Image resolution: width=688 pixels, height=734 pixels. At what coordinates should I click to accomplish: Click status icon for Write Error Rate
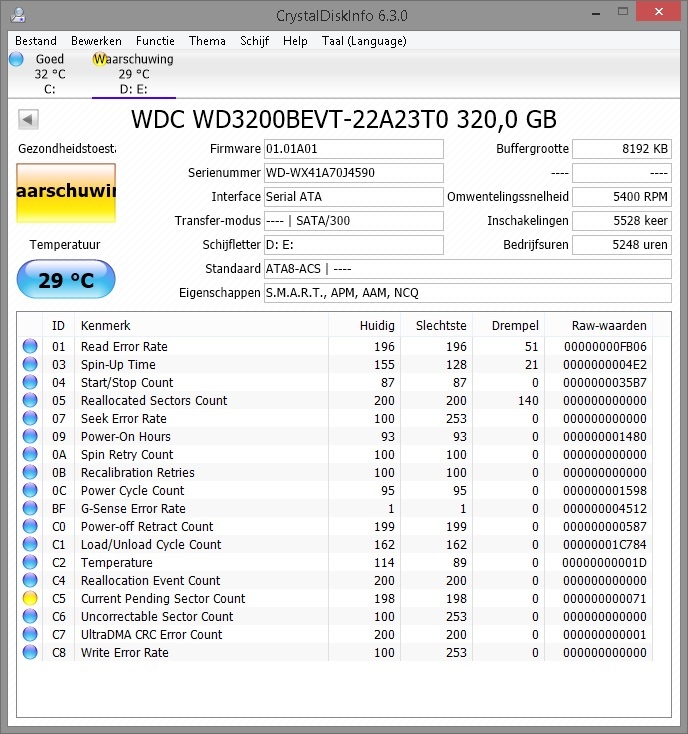pos(30,653)
